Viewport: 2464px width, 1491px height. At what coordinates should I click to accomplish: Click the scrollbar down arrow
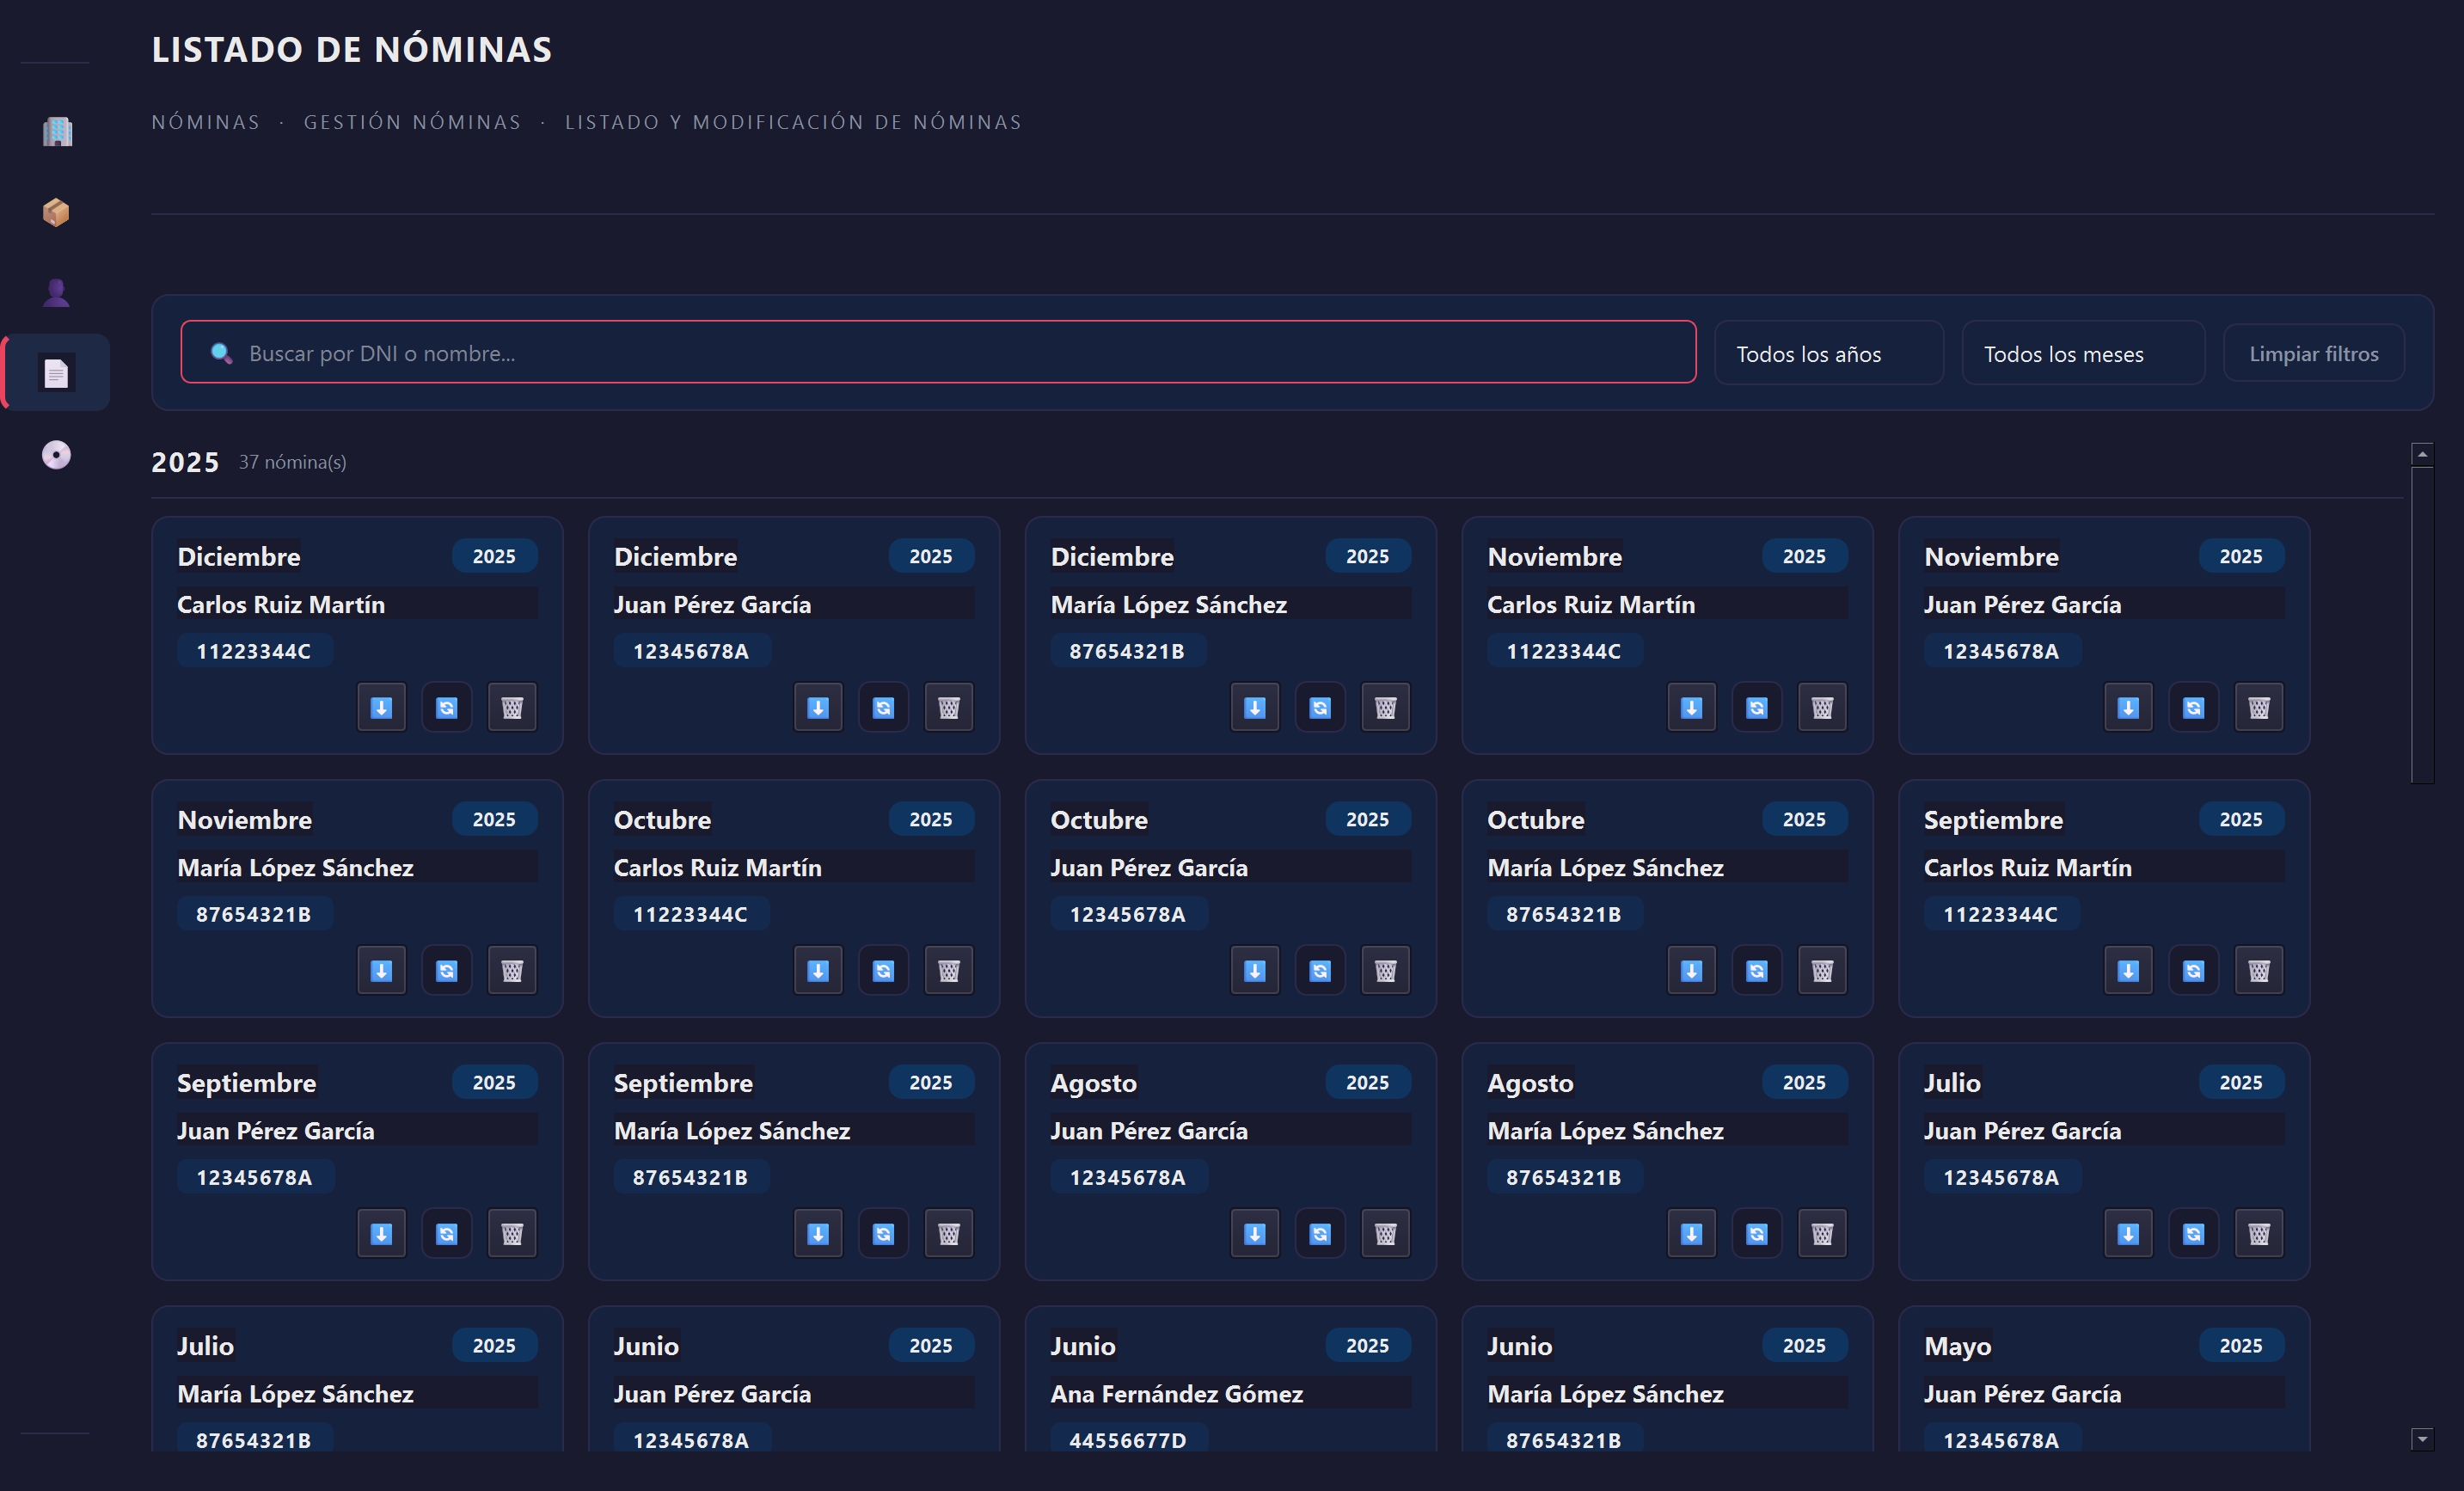click(2422, 1439)
